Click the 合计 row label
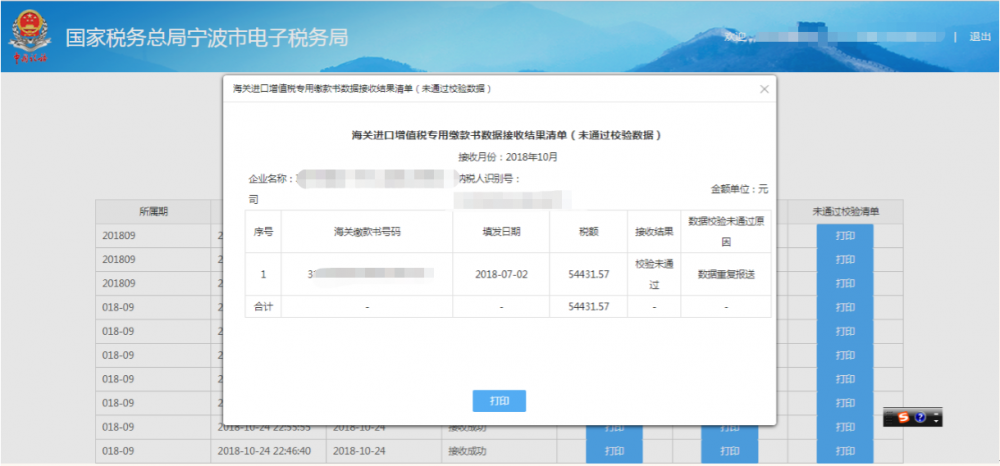Image resolution: width=1000 pixels, height=466 pixels. click(x=263, y=307)
